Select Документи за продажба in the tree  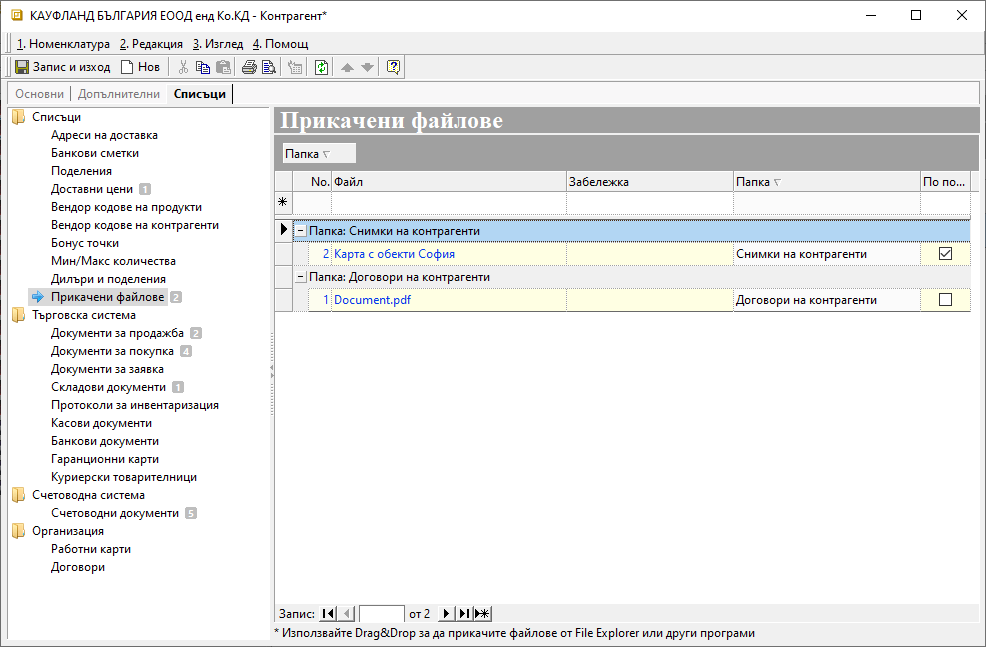click(117, 333)
